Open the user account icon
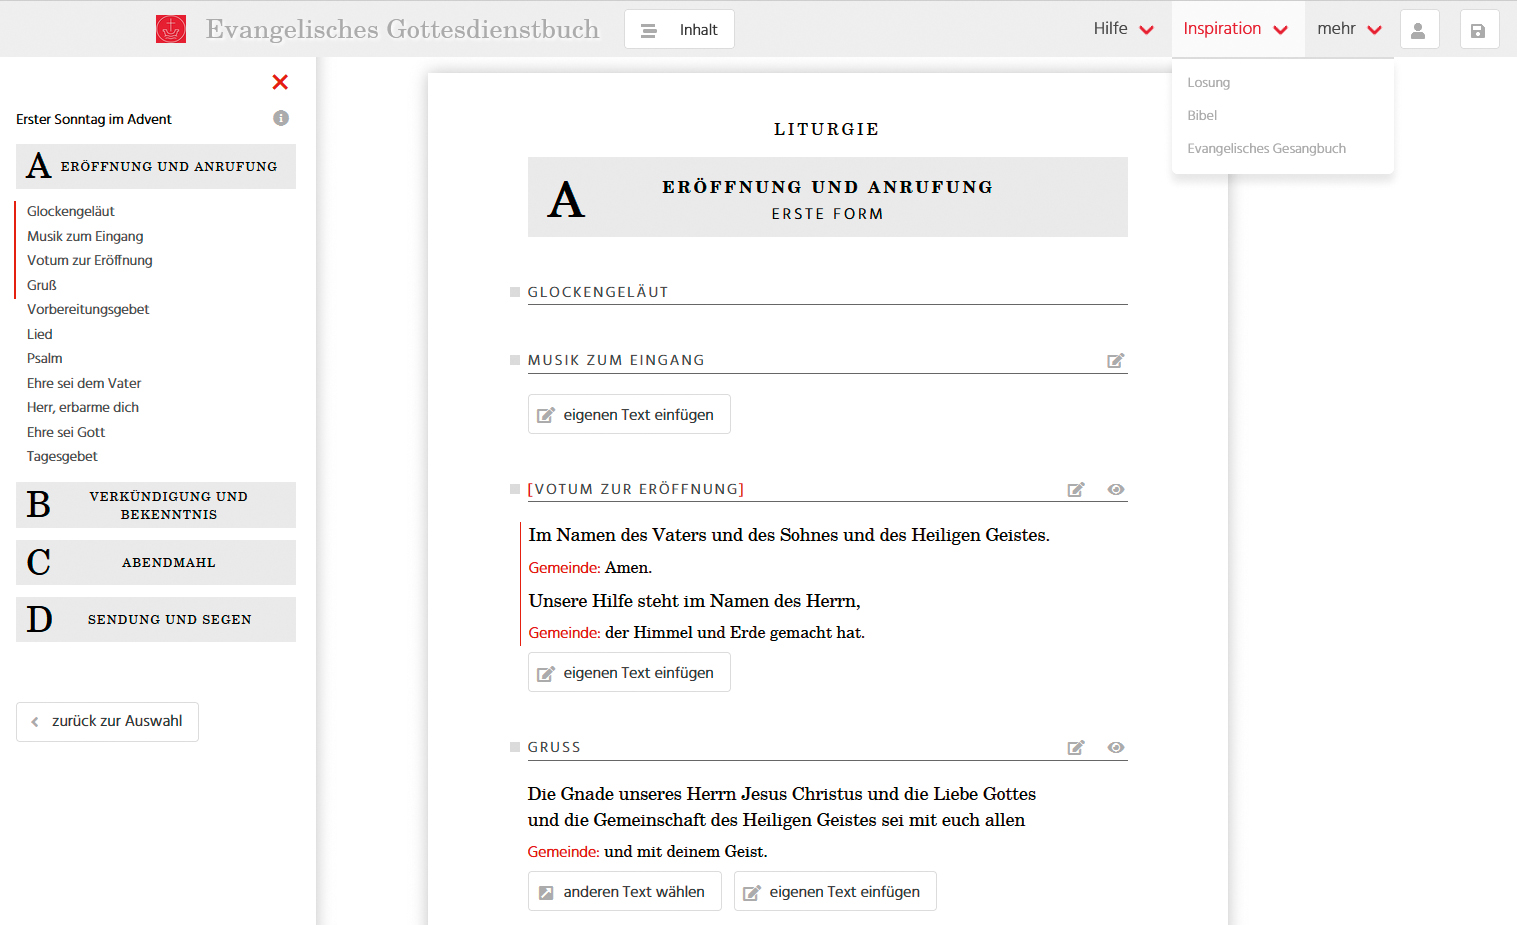Viewport: 1517px width, 925px height. [1419, 30]
